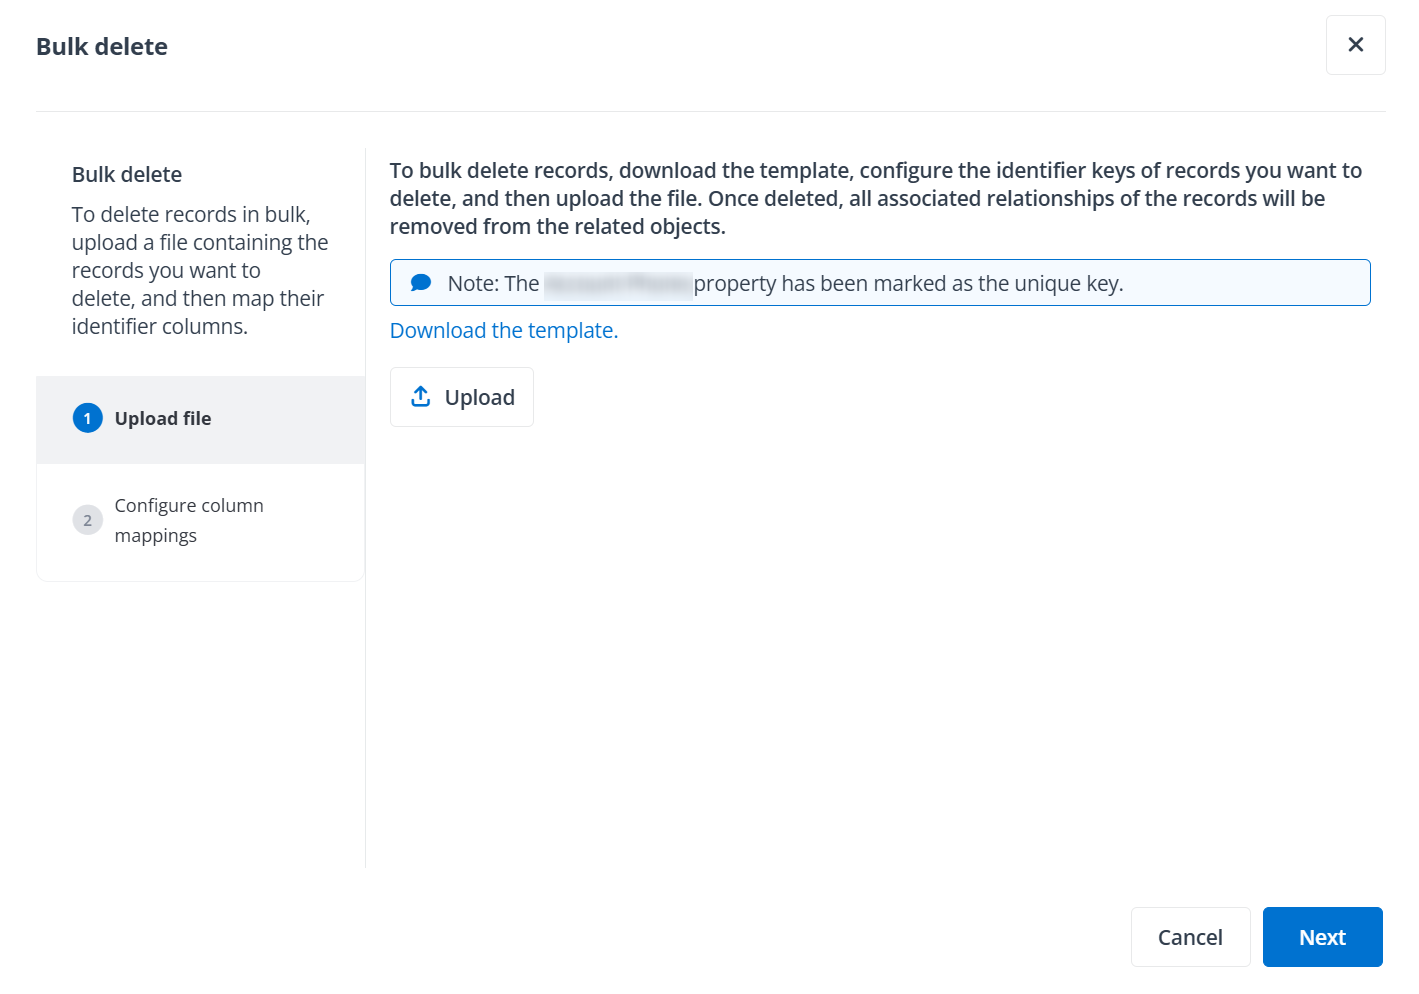Click the Bulk delete sidebar heading
The width and height of the screenshot is (1419, 994).
tap(126, 174)
